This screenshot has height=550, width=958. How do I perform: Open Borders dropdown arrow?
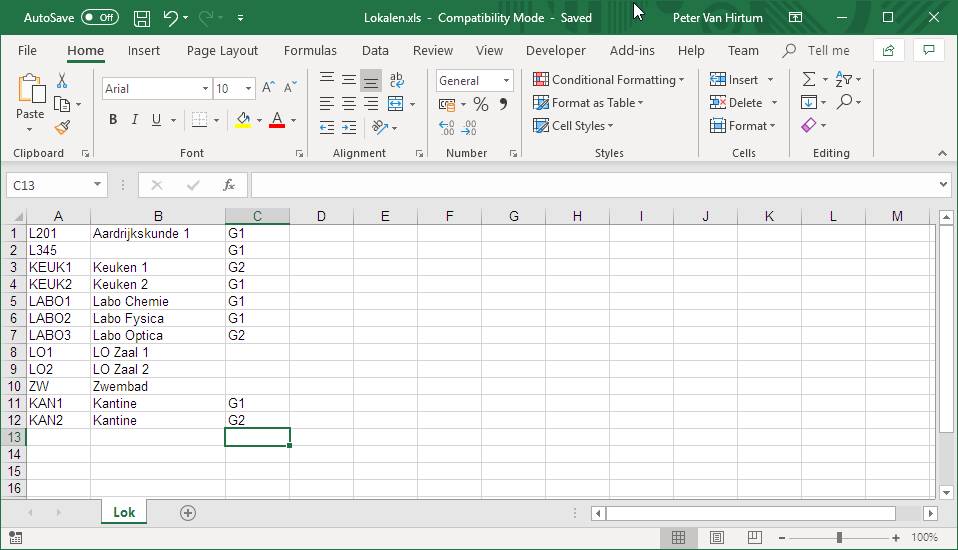(x=216, y=120)
